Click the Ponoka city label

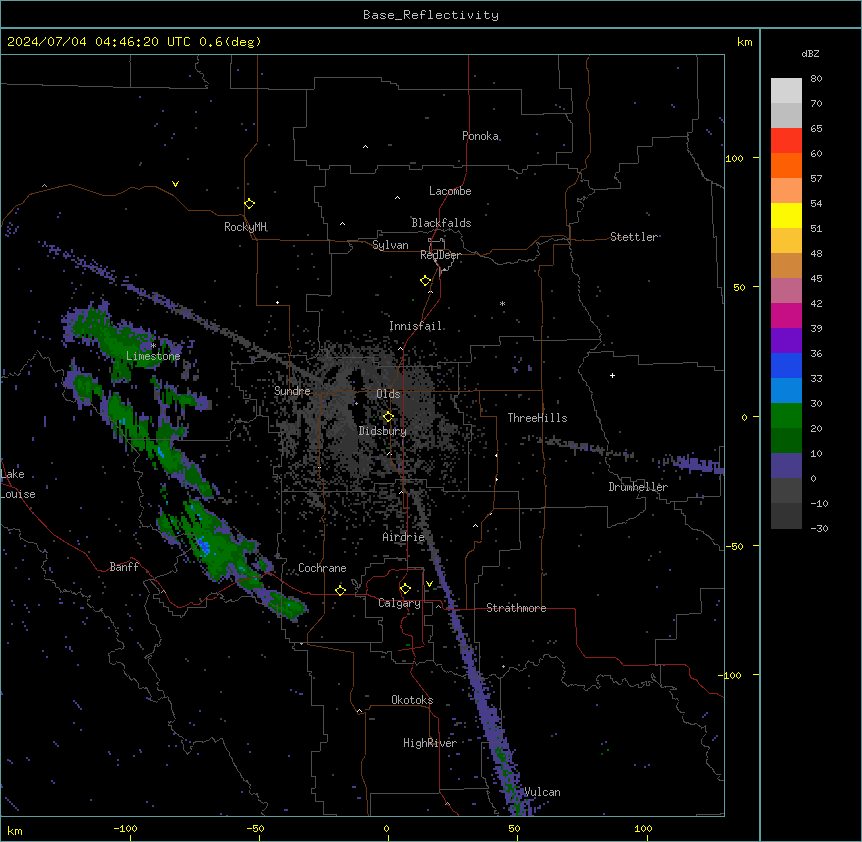(480, 136)
